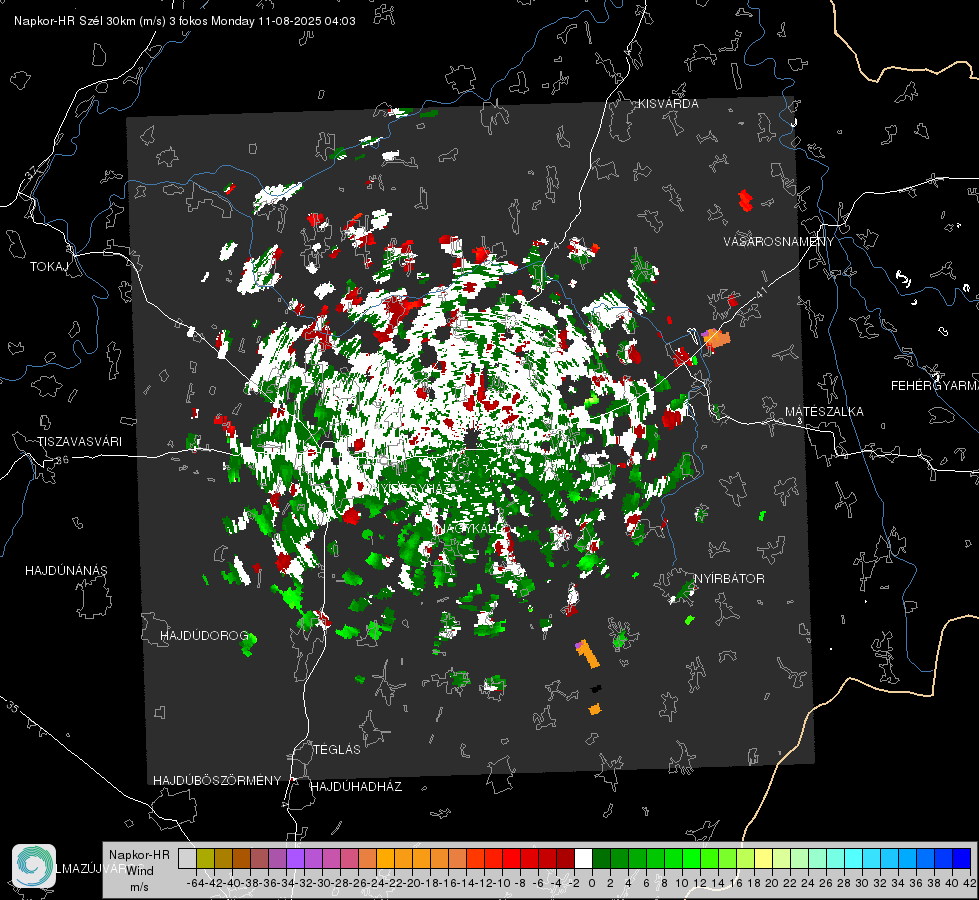Choose the blue swatch between 40 and 42
The height and width of the screenshot is (900, 979).
[962, 859]
